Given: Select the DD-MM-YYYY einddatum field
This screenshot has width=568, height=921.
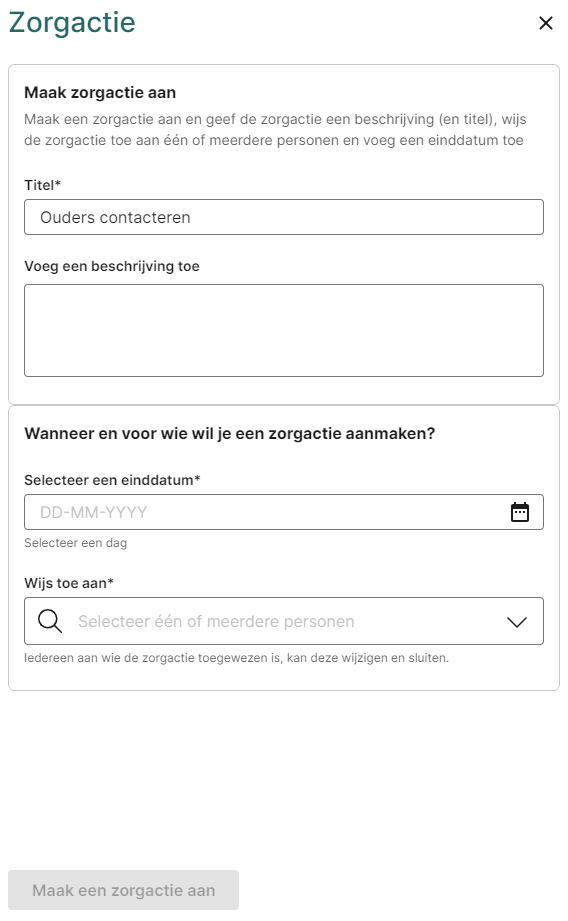Looking at the screenshot, I should [284, 512].
